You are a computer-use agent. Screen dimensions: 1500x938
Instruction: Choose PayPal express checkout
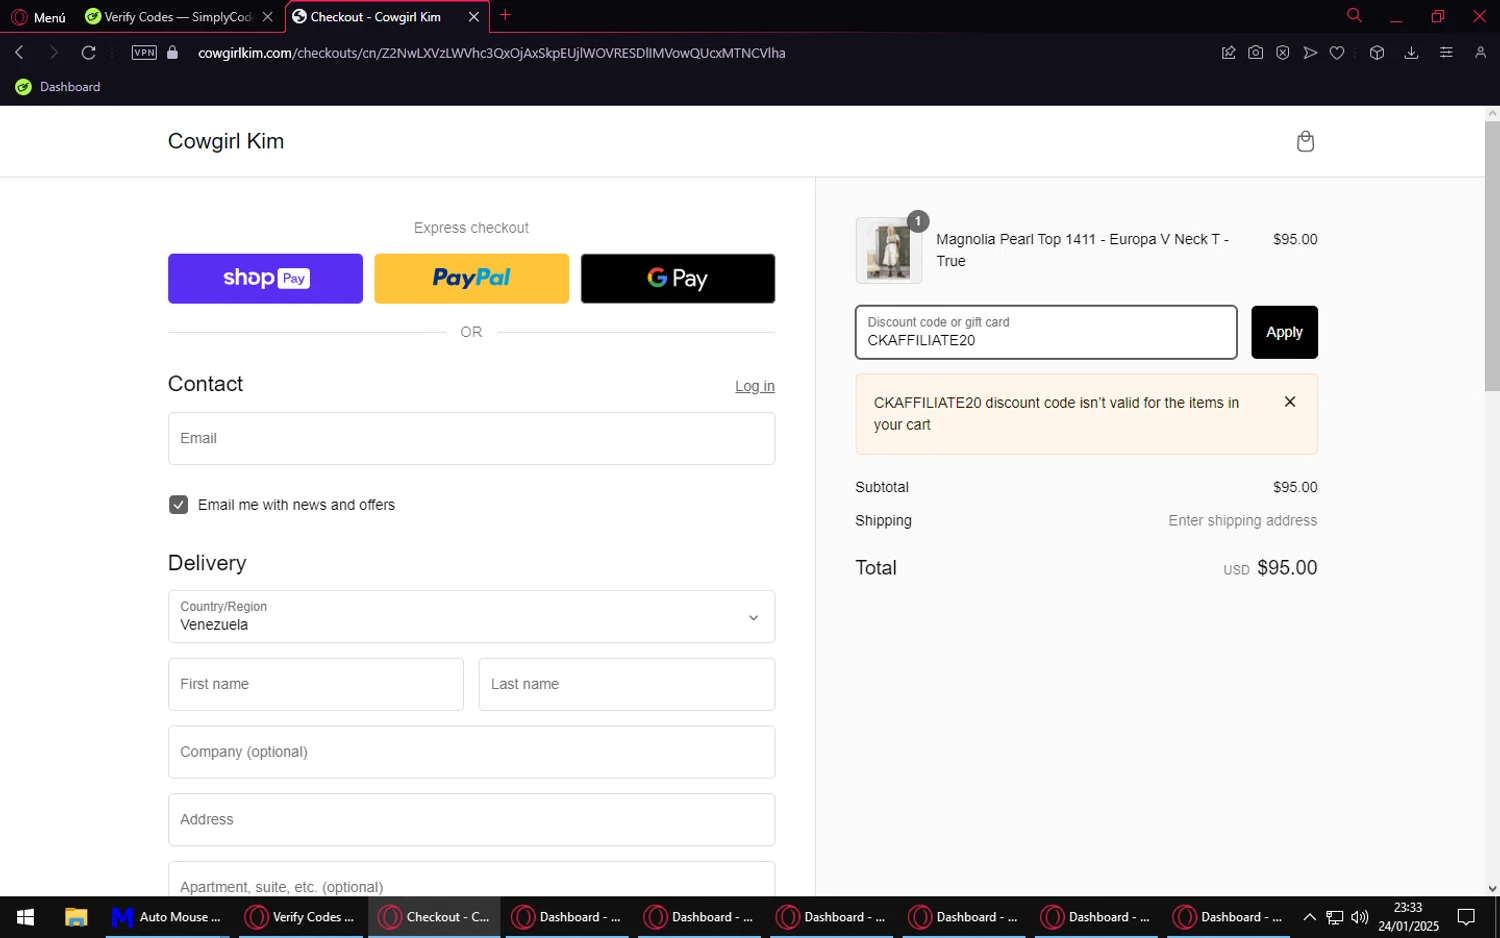[471, 278]
